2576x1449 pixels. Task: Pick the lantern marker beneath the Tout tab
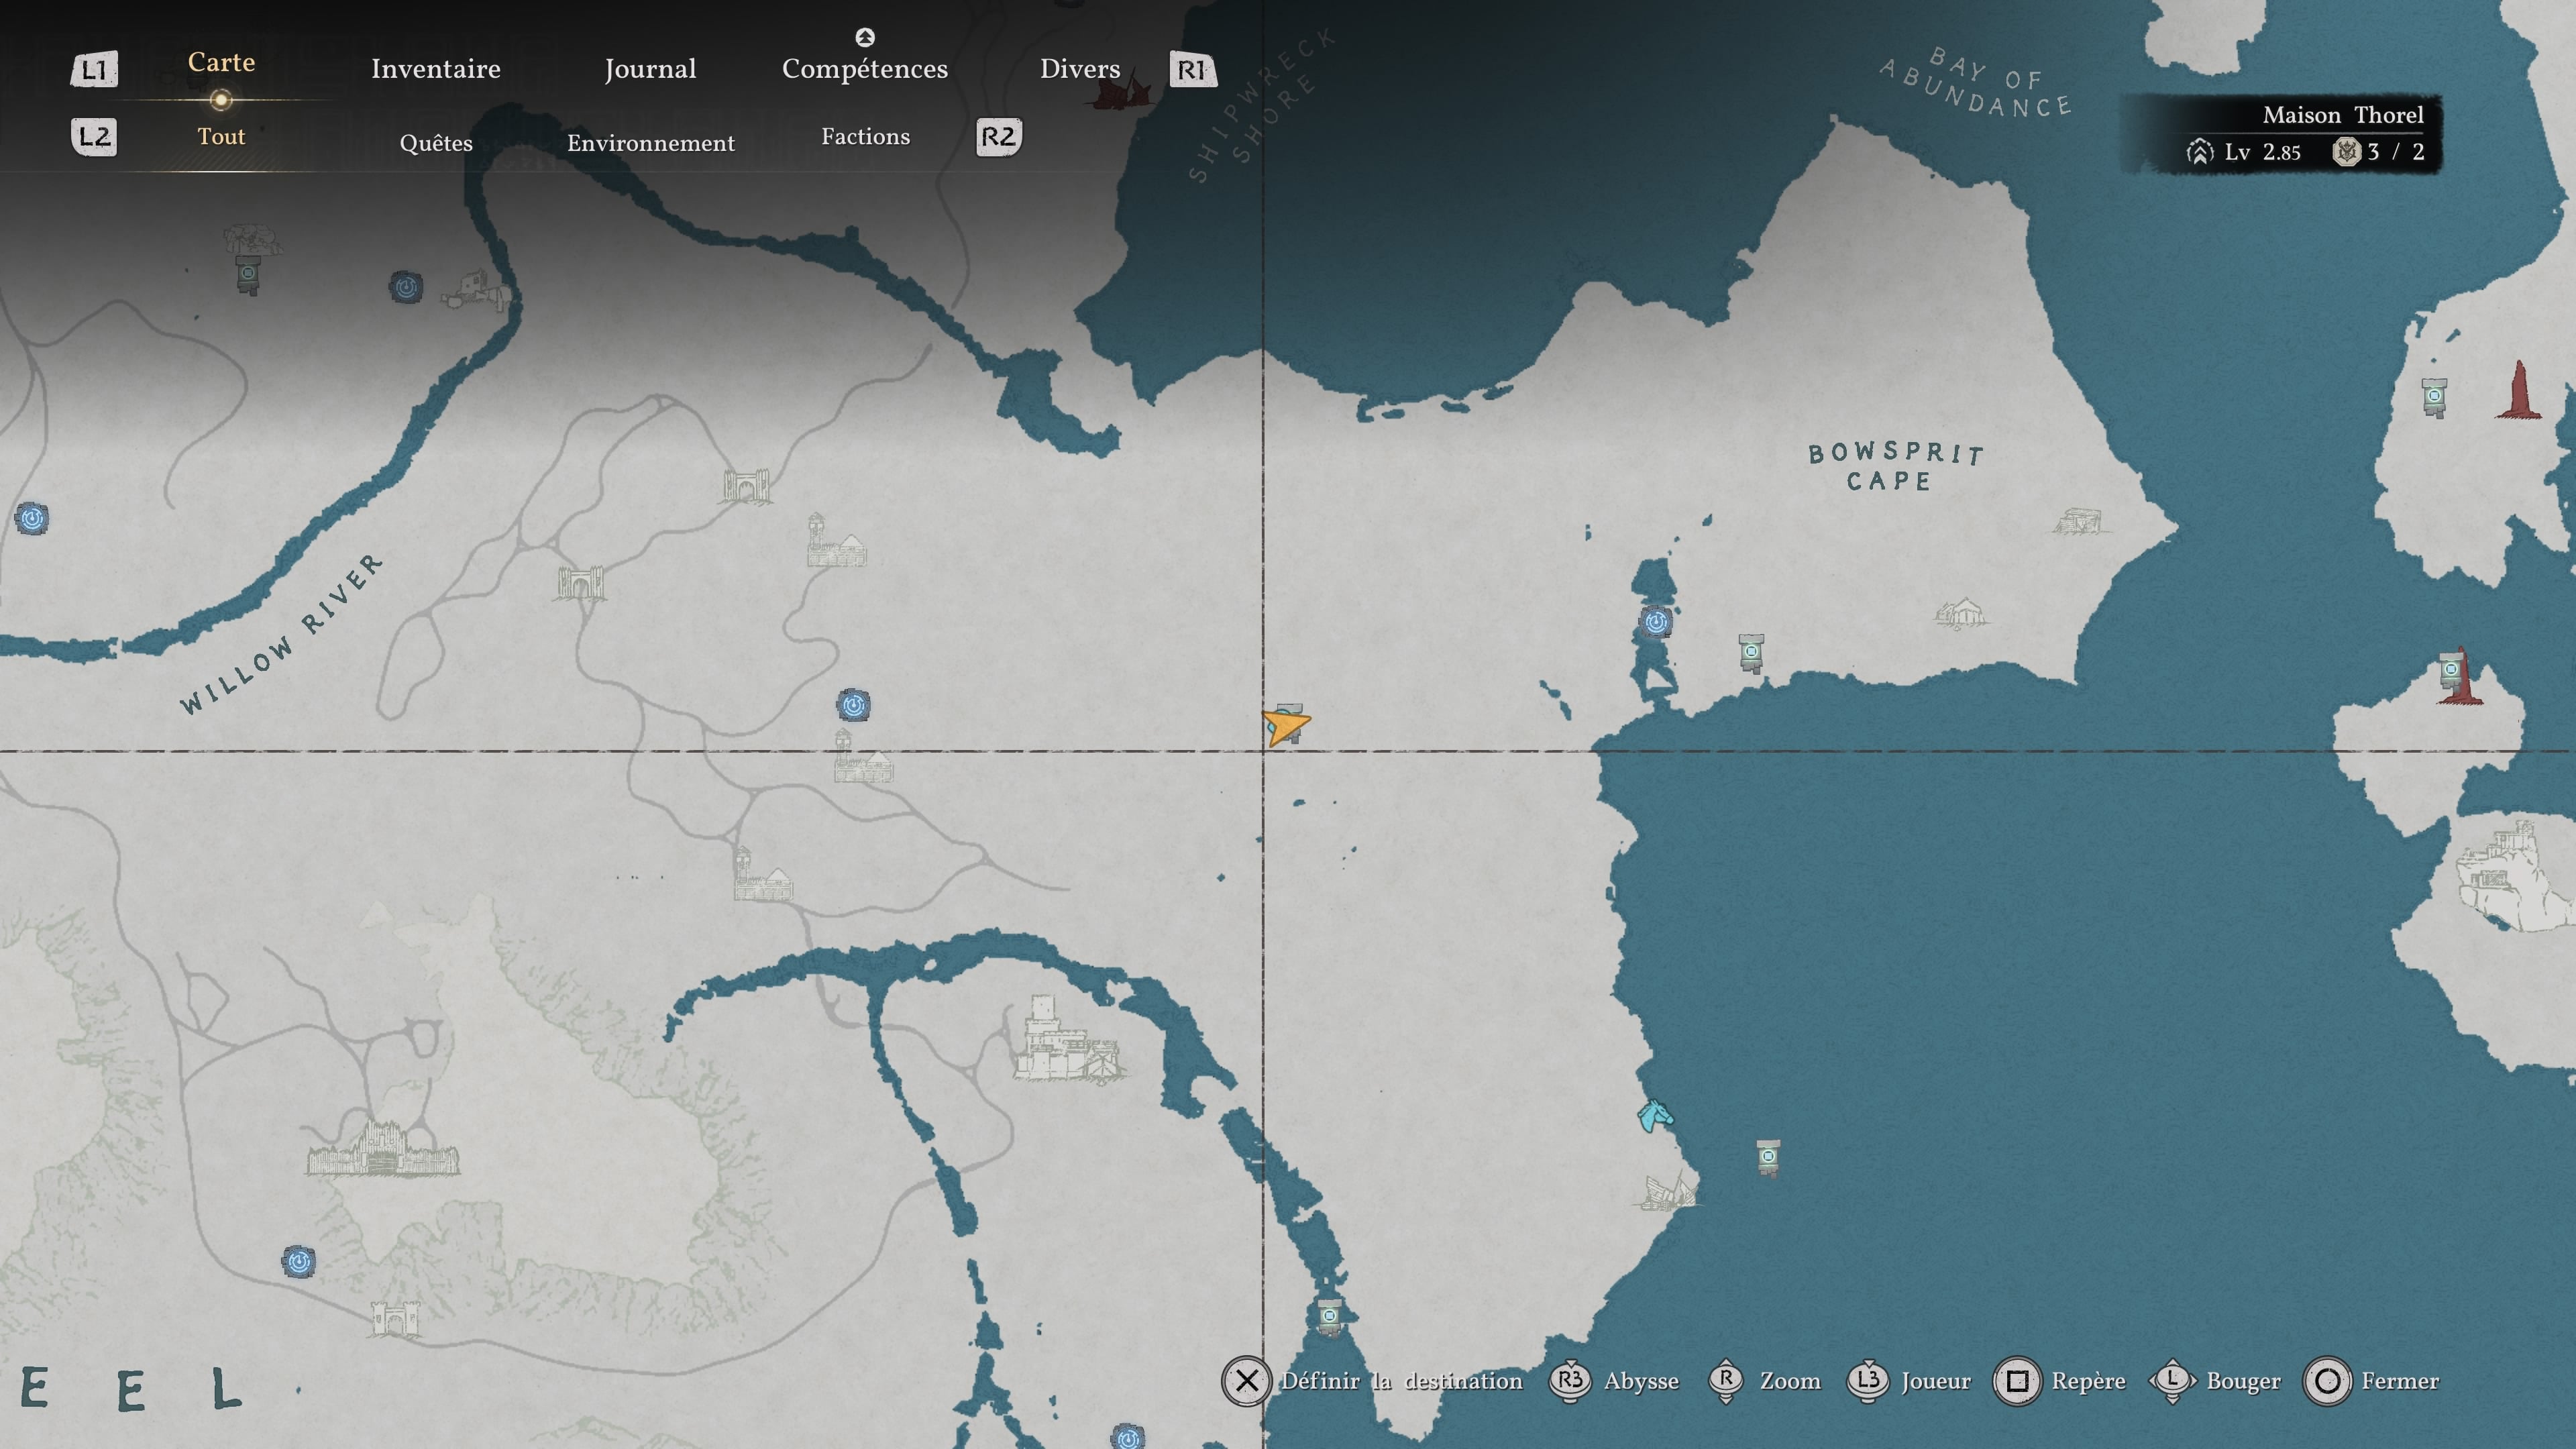coord(248,274)
